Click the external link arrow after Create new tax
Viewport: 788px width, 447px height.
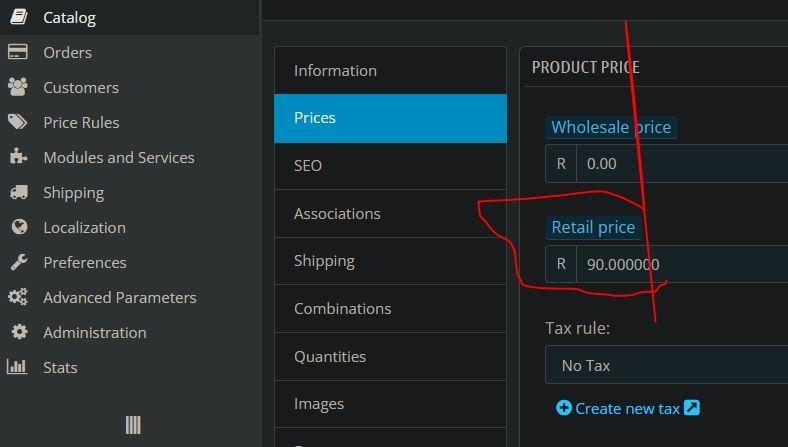692,407
